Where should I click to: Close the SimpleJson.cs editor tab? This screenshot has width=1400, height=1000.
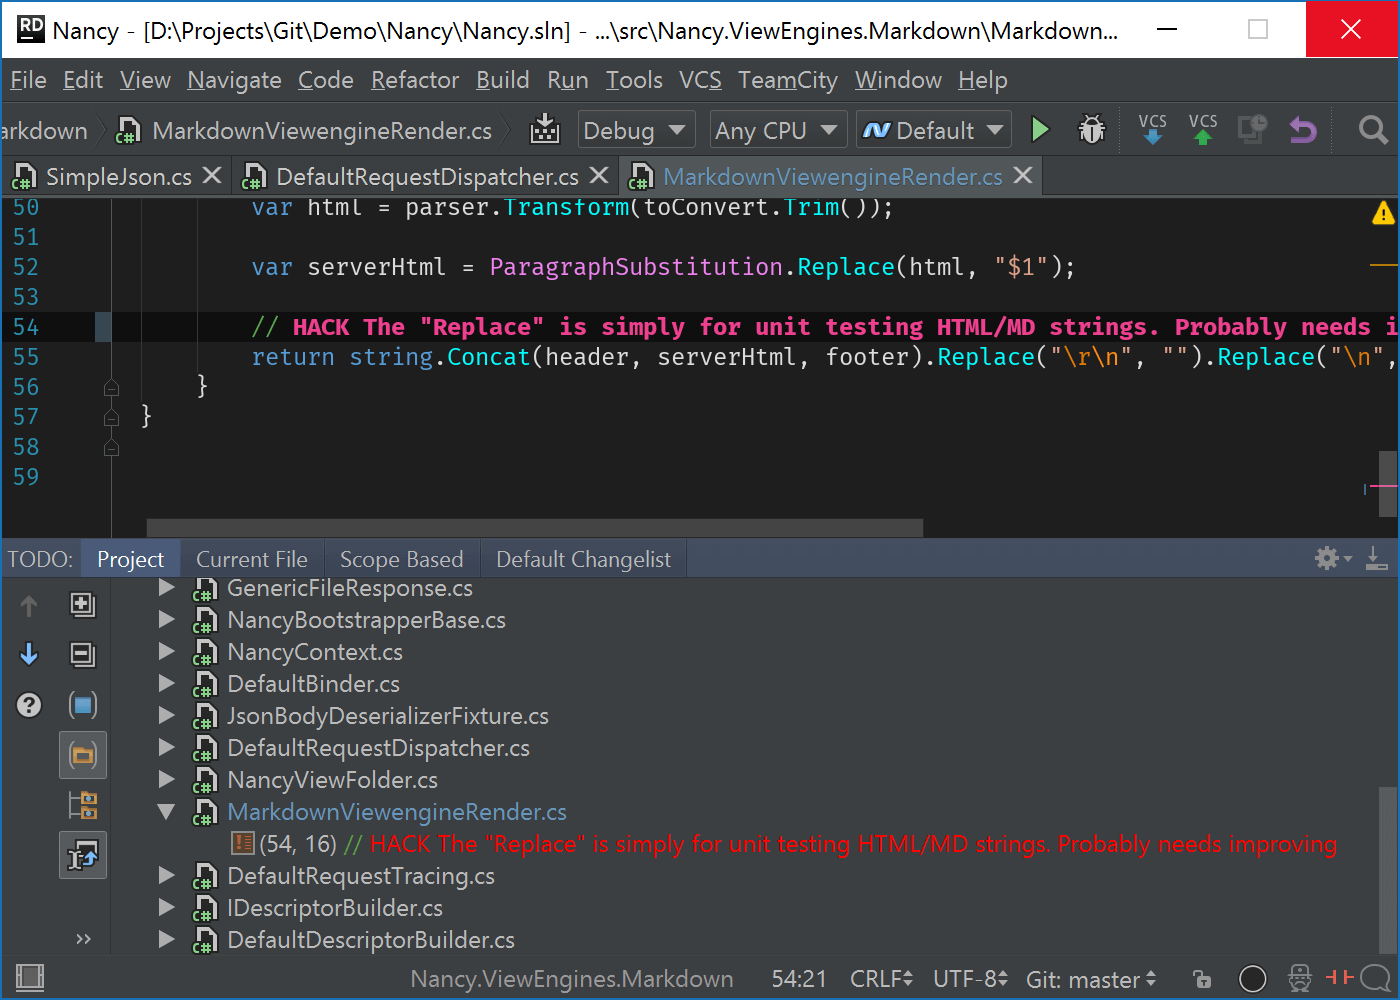coord(212,176)
